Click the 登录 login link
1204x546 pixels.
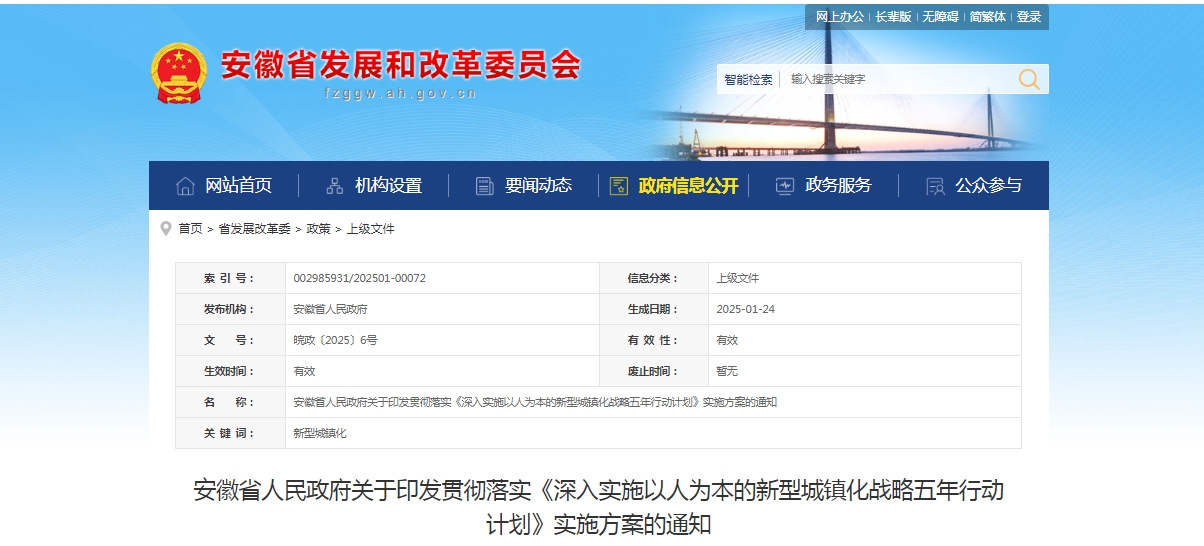point(1029,17)
